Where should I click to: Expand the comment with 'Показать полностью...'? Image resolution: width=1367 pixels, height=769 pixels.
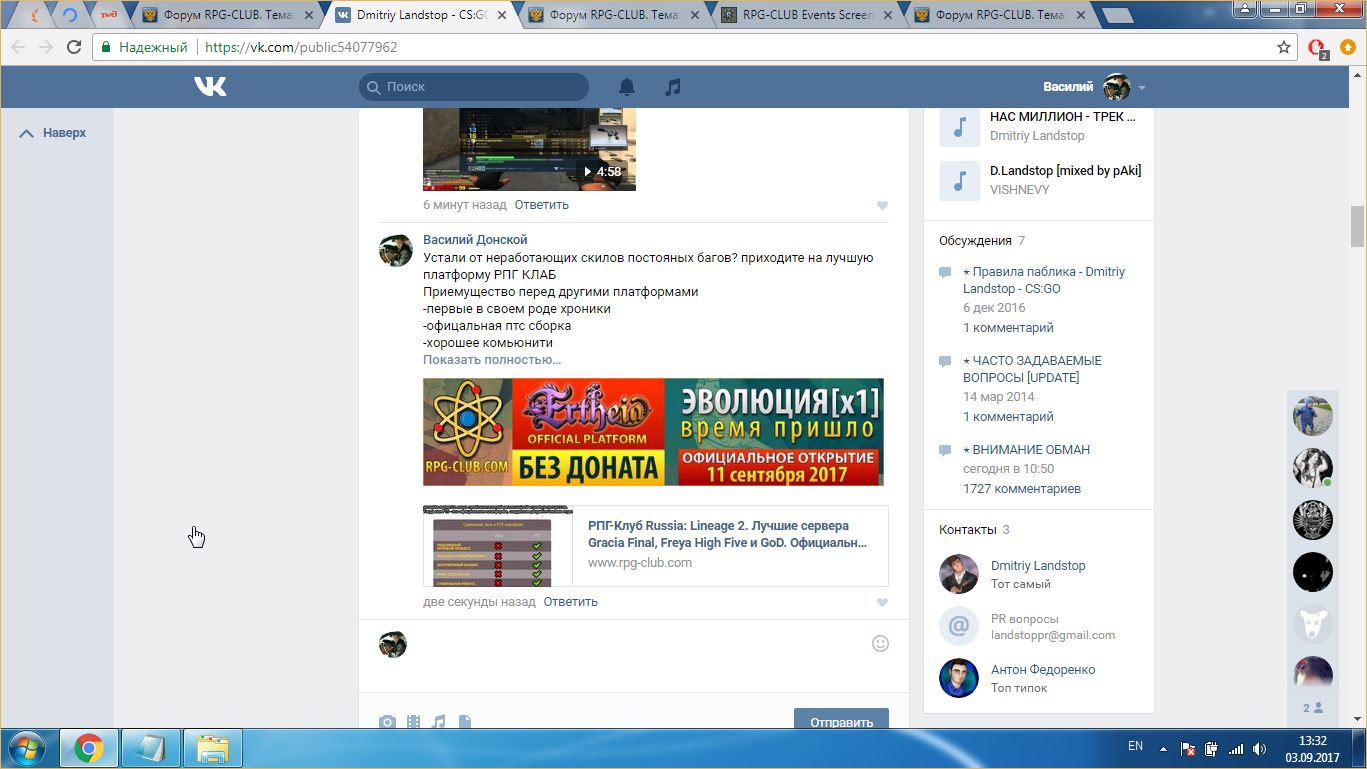point(492,360)
